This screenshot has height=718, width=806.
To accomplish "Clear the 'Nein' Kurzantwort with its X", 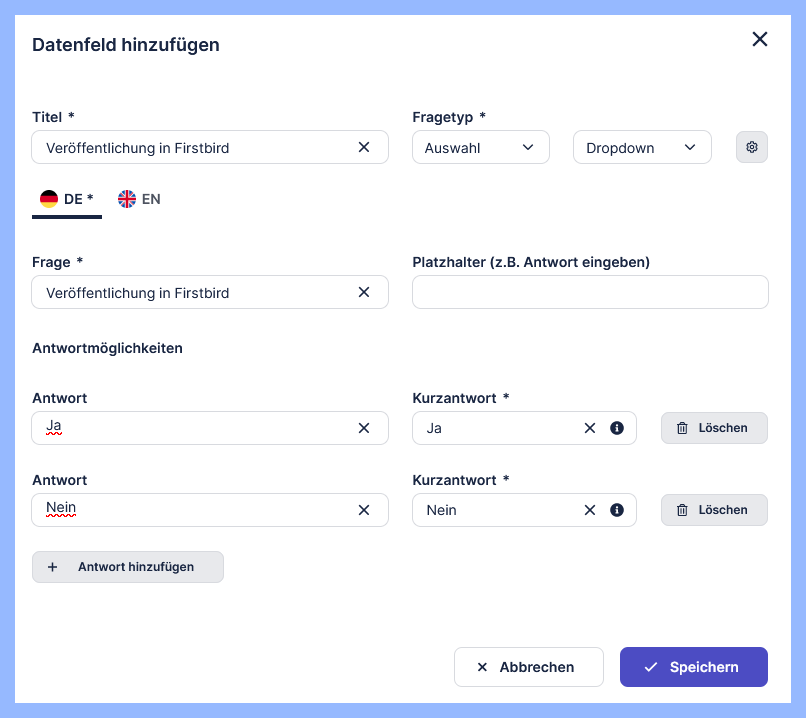I will [590, 510].
